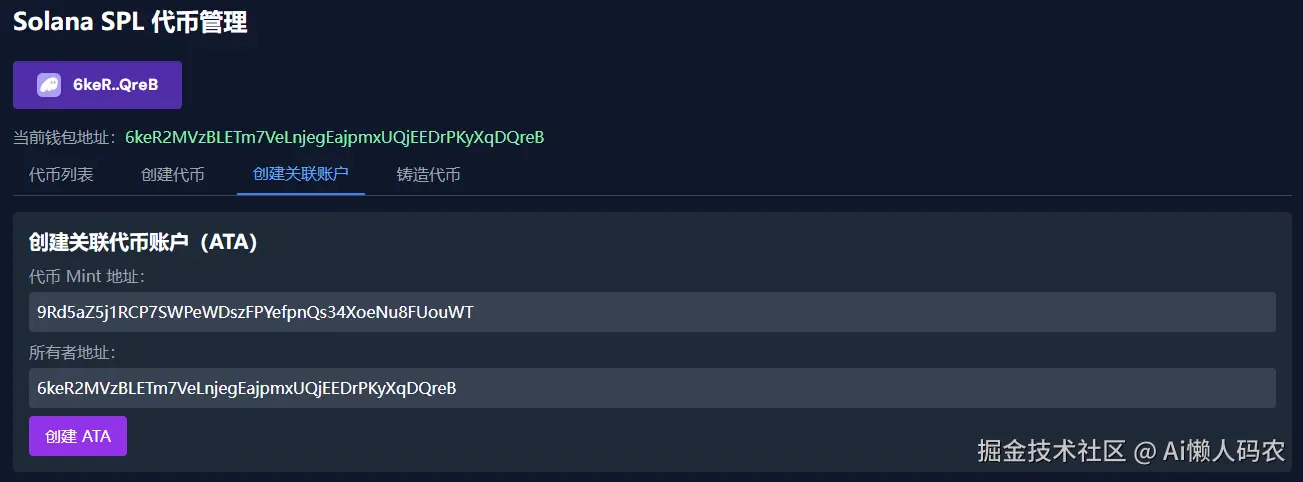Select the 创建关联账户 tab

pos(300,174)
